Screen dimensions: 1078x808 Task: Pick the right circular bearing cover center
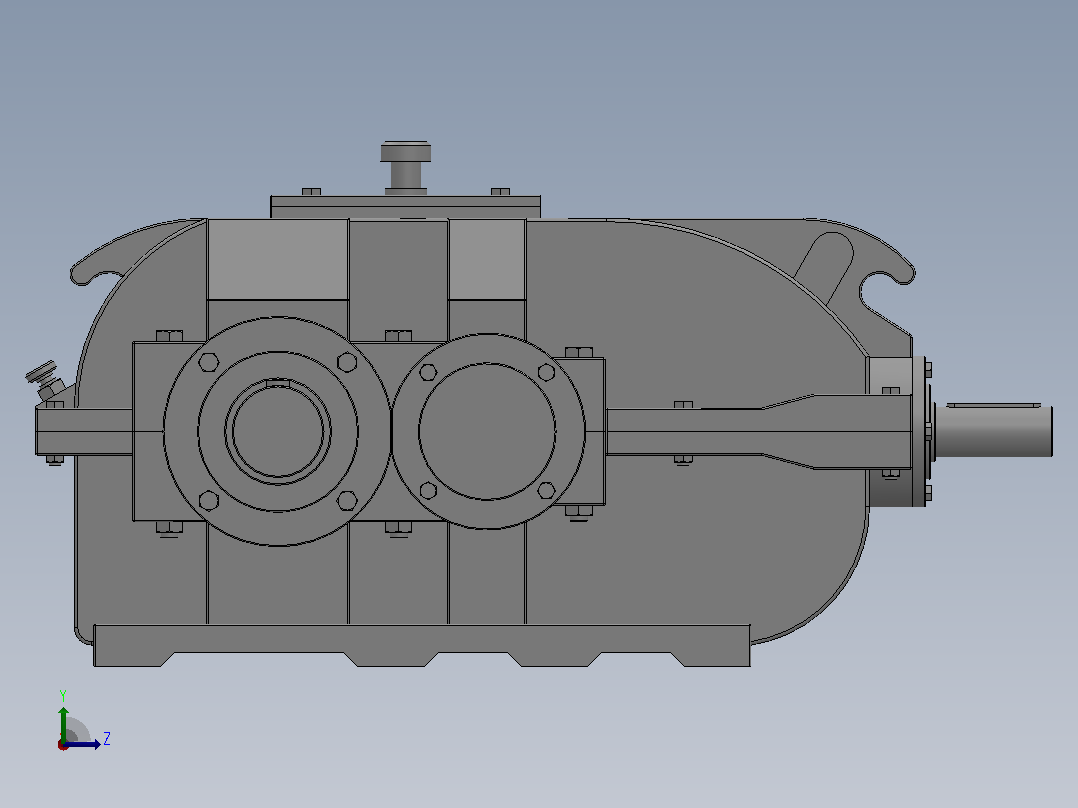pyautogui.click(x=487, y=431)
